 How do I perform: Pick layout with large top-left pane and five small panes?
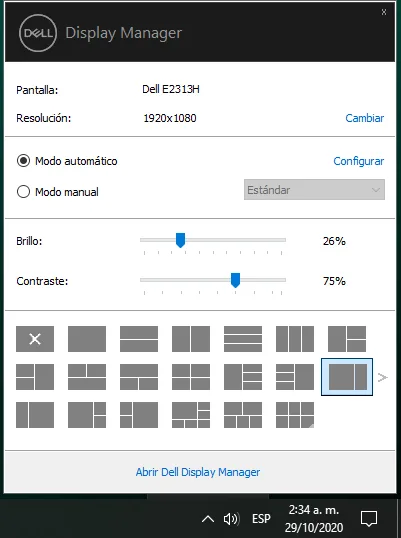191,415
